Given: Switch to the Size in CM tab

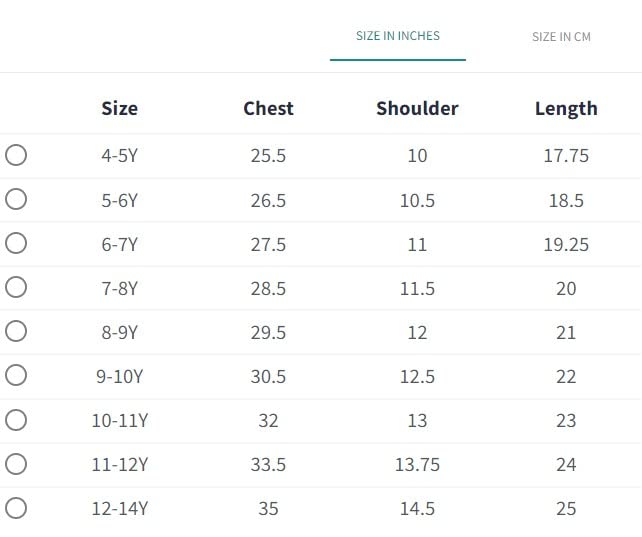Looking at the screenshot, I should pos(561,37).
